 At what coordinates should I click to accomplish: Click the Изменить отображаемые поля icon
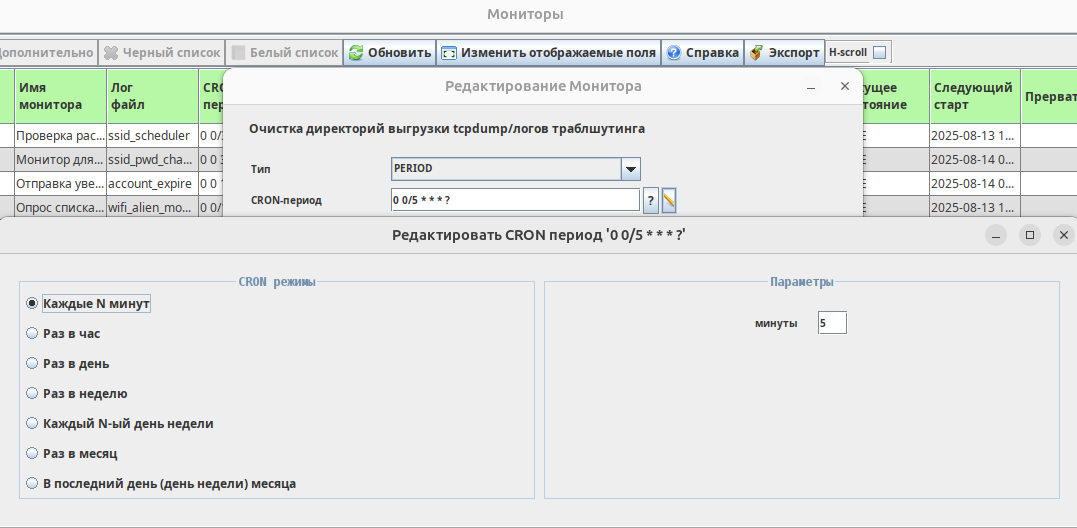(449, 53)
